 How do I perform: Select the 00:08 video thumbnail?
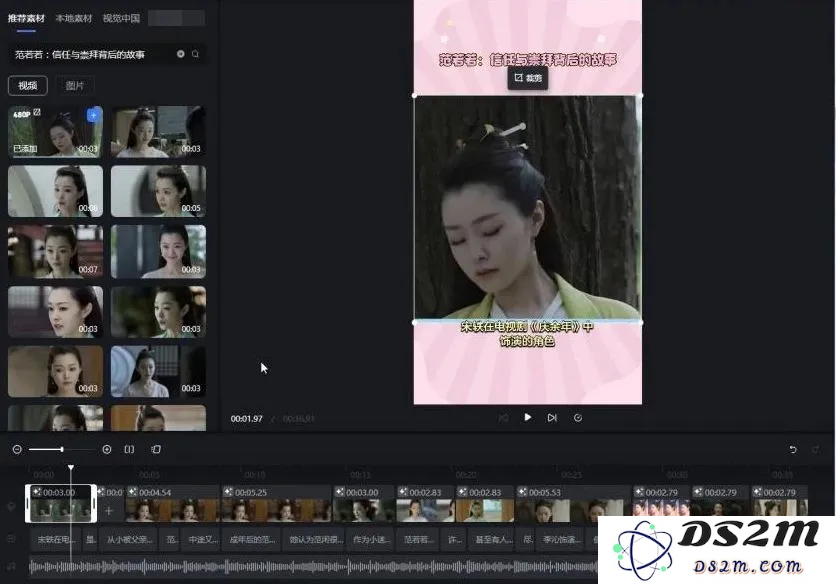55,191
